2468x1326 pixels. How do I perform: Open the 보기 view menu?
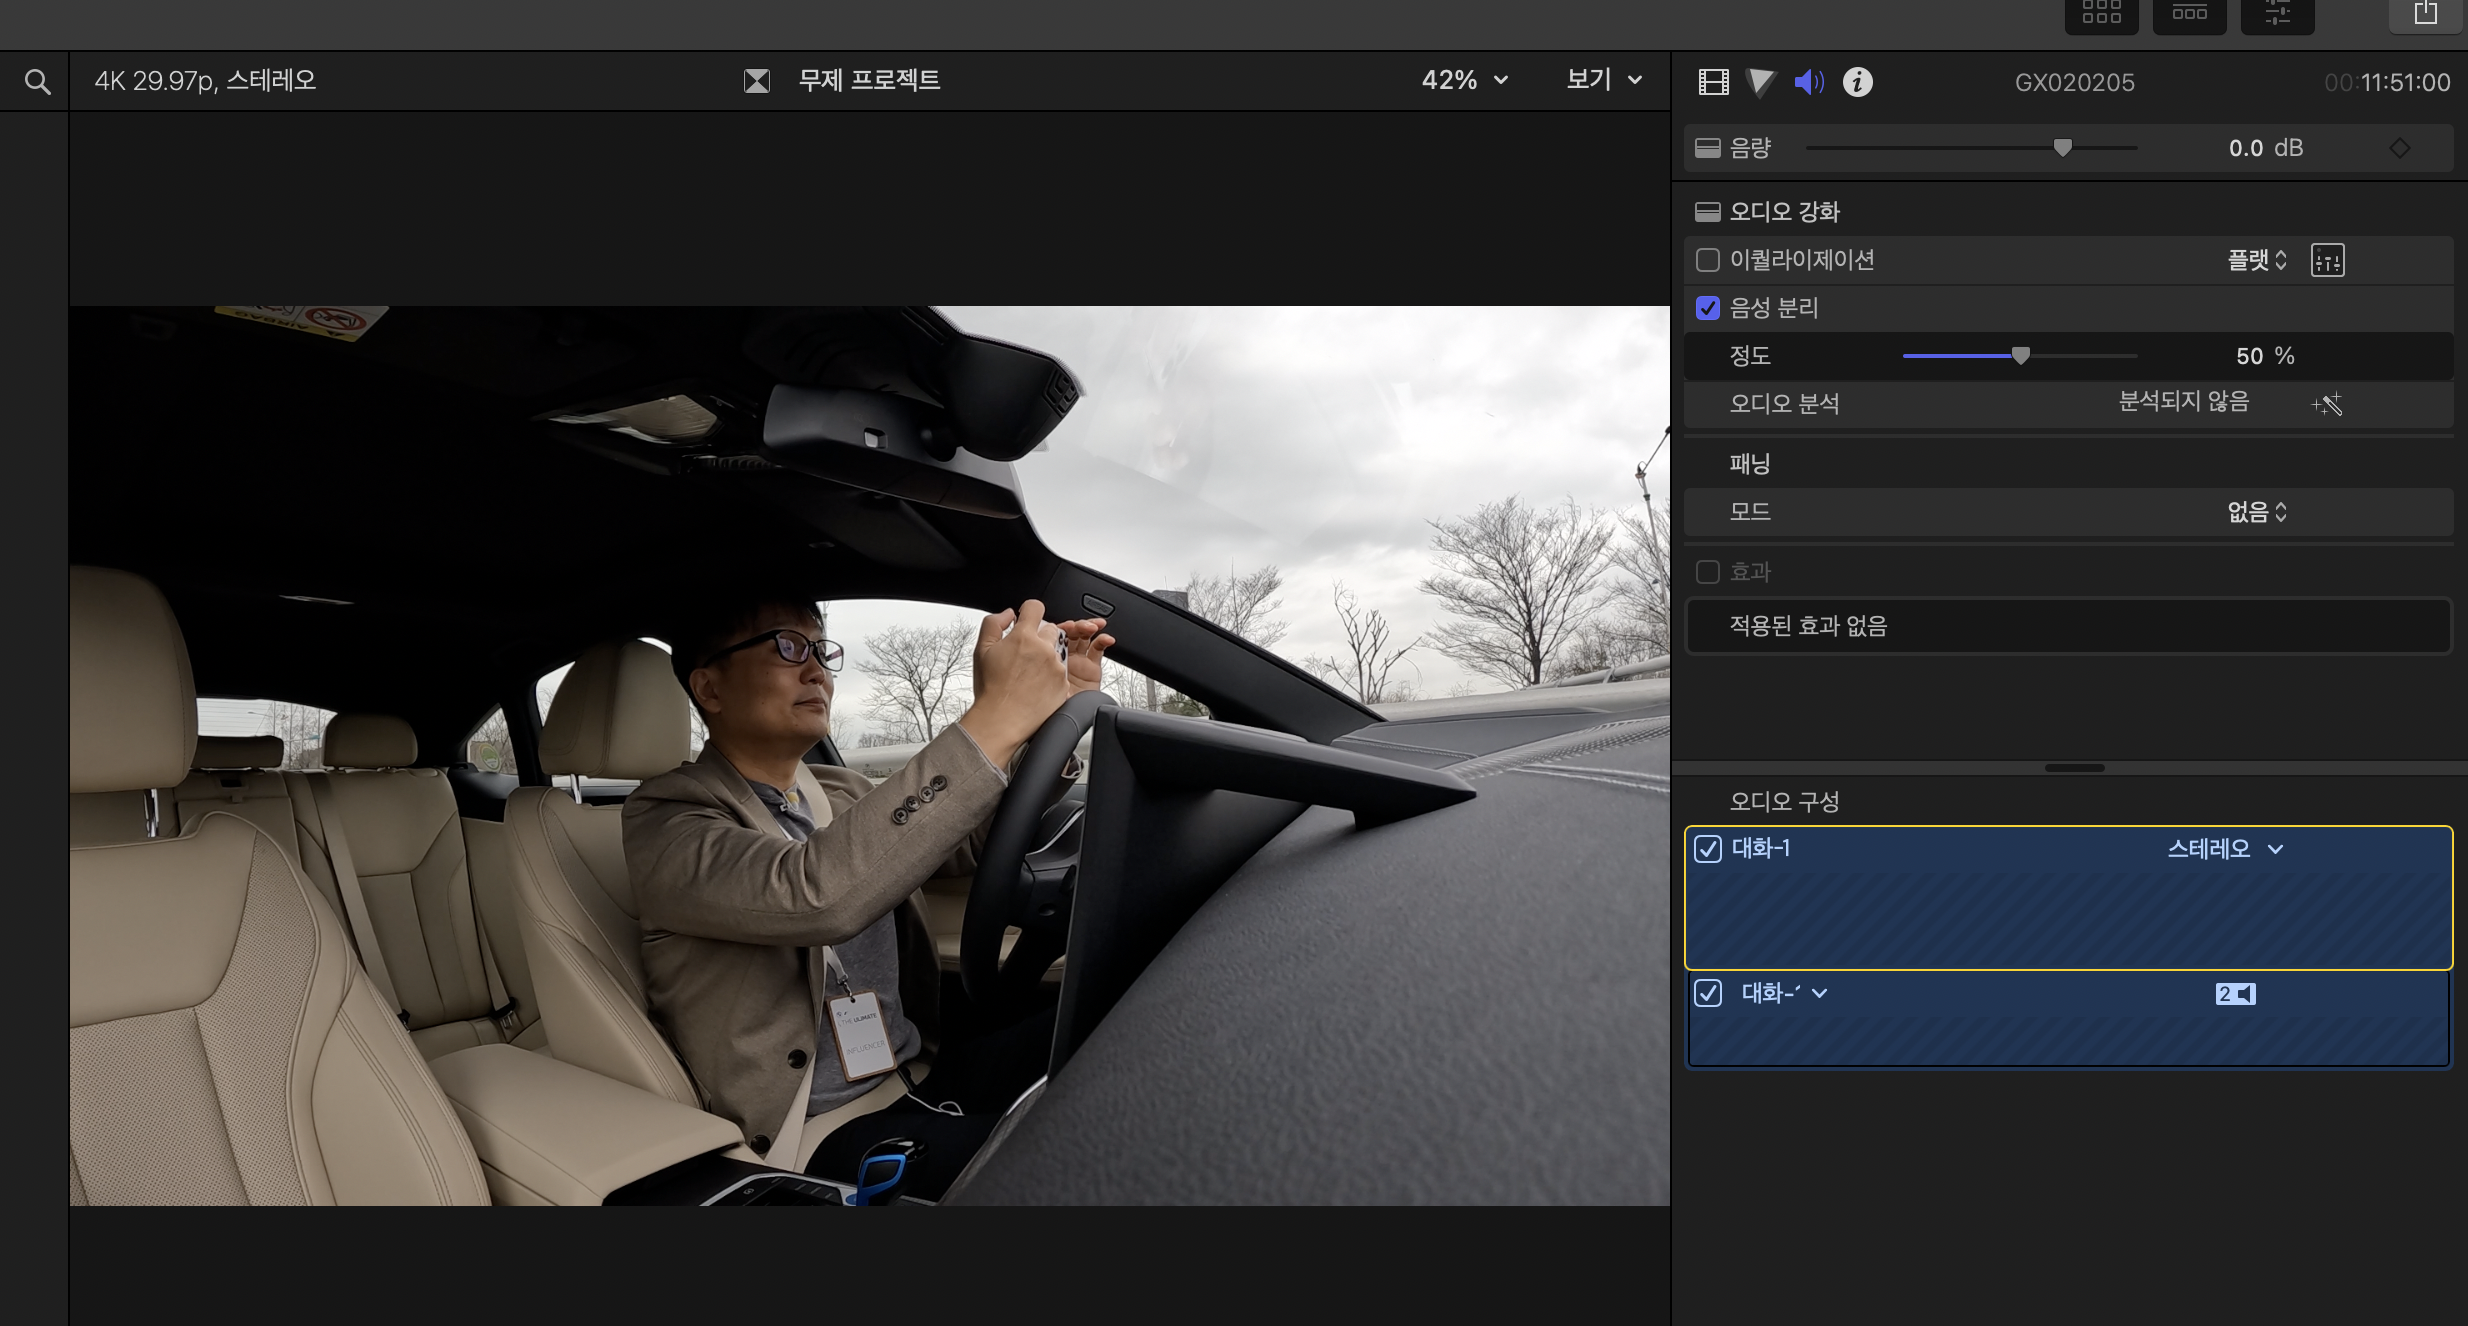1603,80
